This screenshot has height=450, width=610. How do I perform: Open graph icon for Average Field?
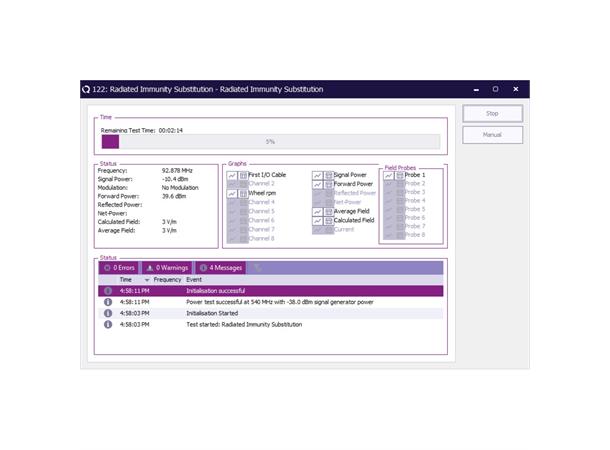(317, 212)
